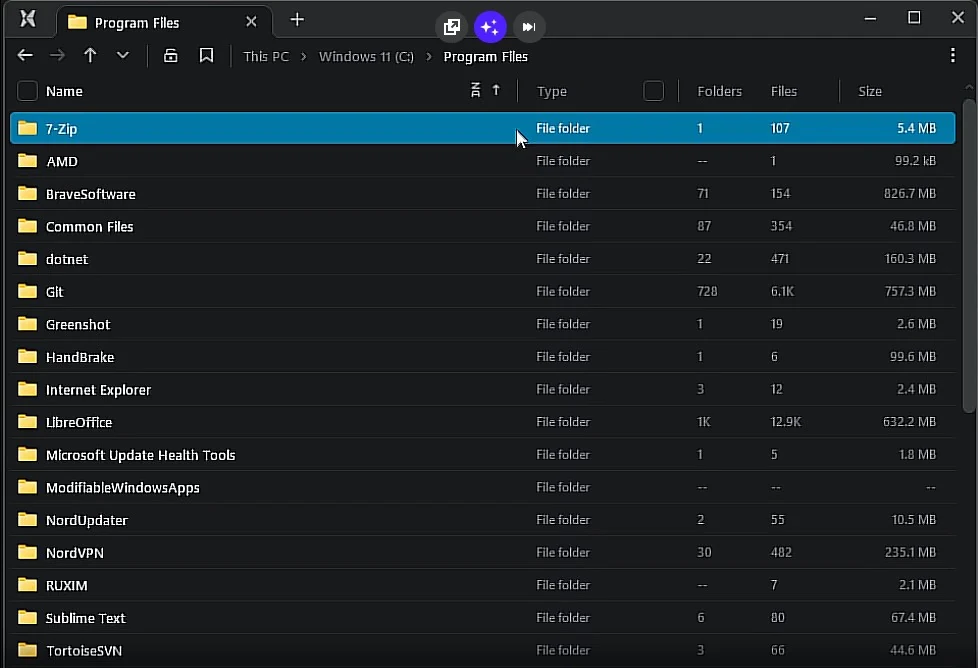
Task: Open the three-dot more options menu
Action: (952, 56)
